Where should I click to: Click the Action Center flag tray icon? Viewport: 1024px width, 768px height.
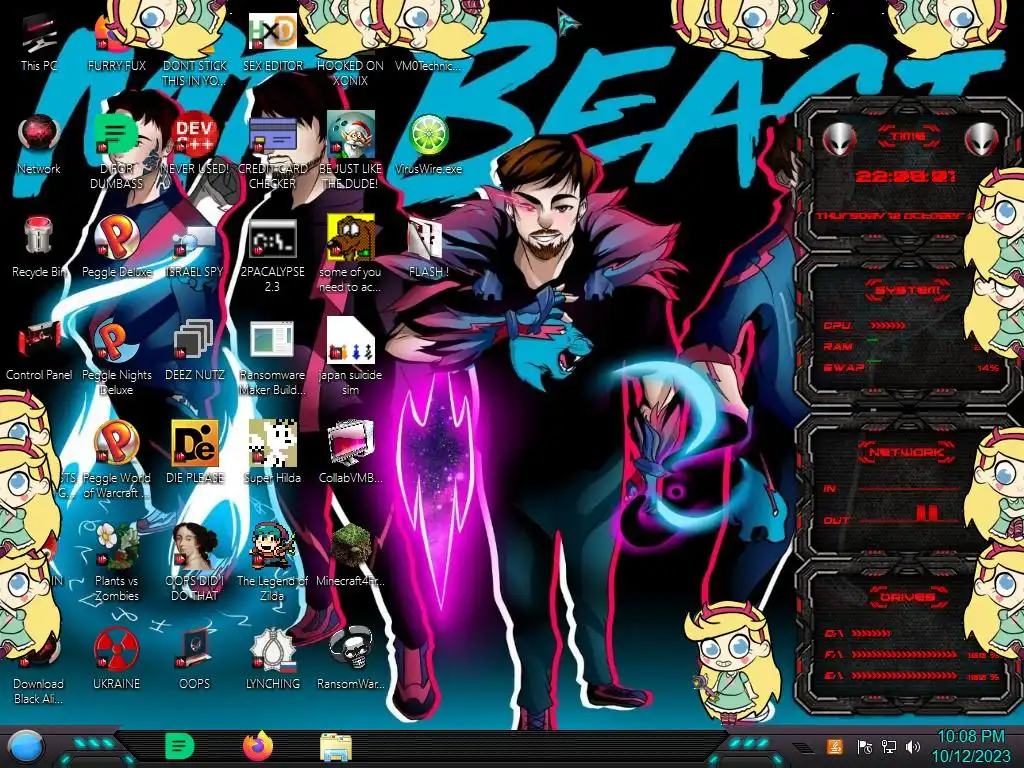(864, 746)
